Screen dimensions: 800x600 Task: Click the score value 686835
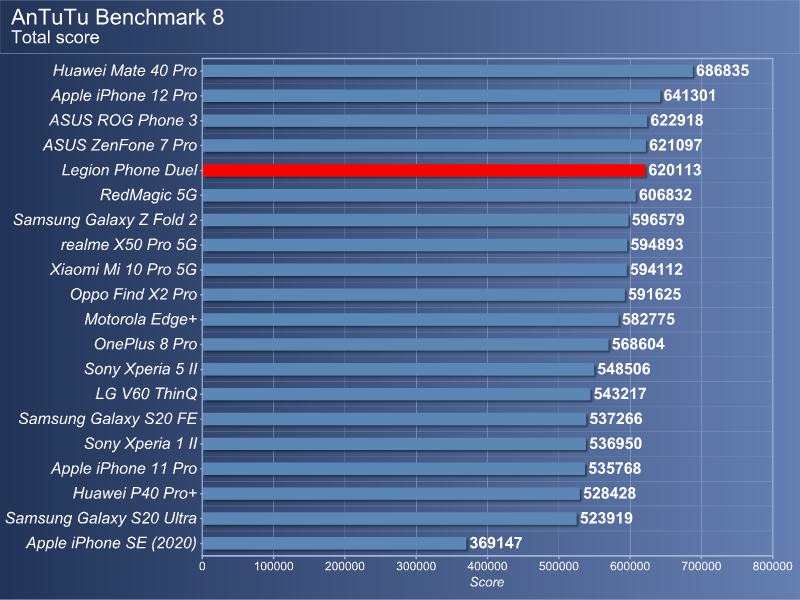pos(722,70)
